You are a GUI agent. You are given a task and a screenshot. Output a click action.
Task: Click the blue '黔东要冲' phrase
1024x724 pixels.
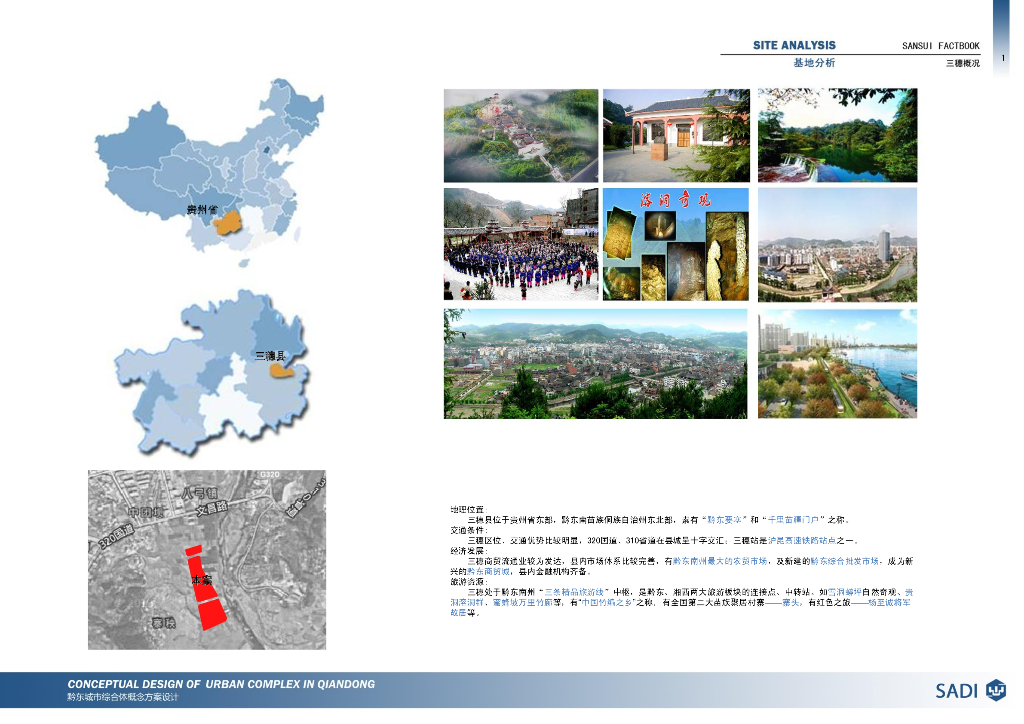[x=725, y=520]
